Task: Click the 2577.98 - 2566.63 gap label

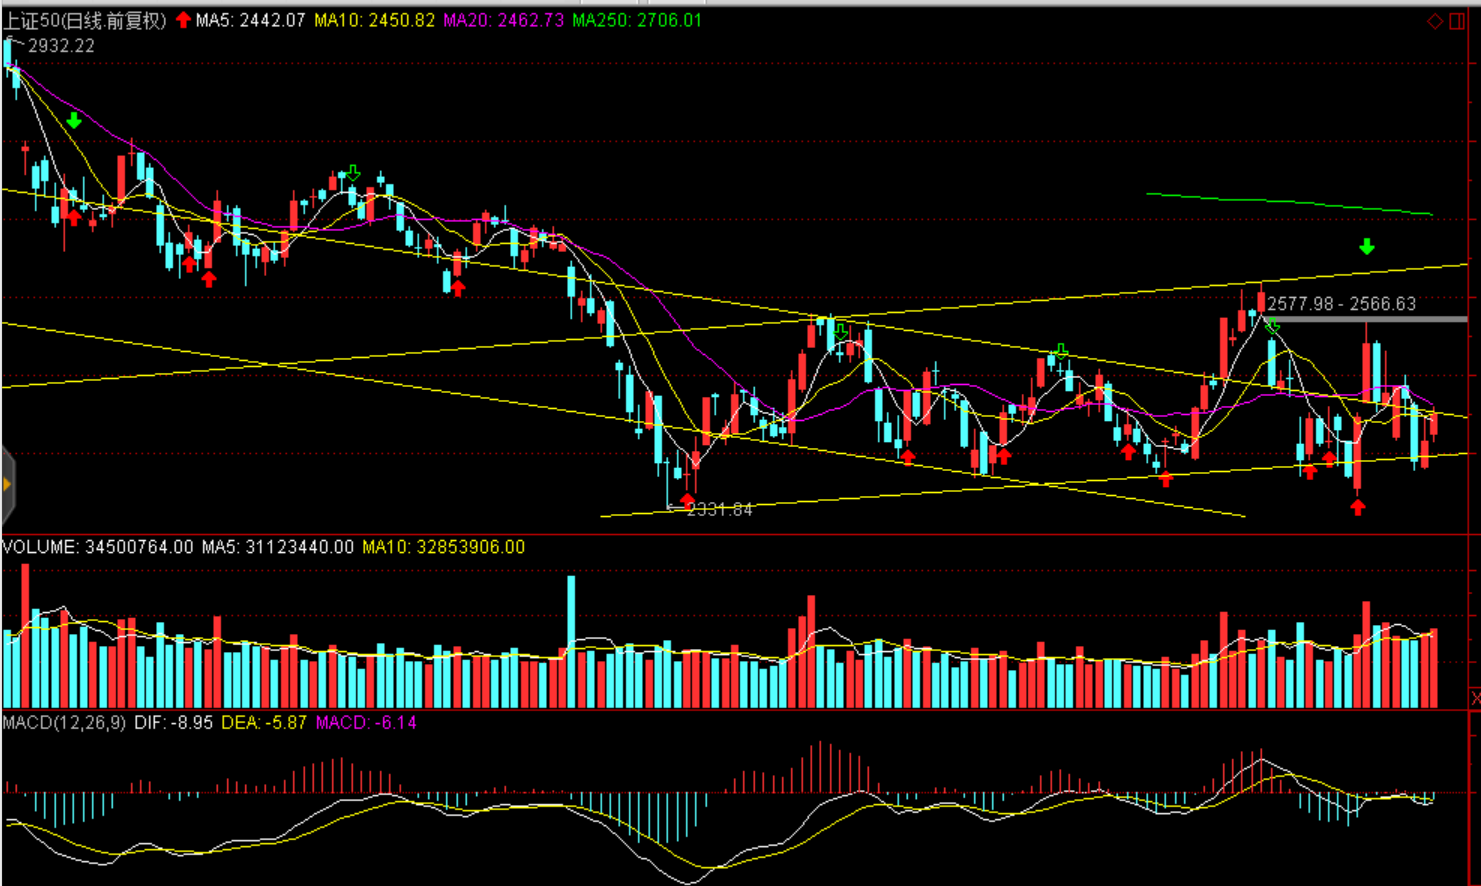Action: [x=1341, y=304]
